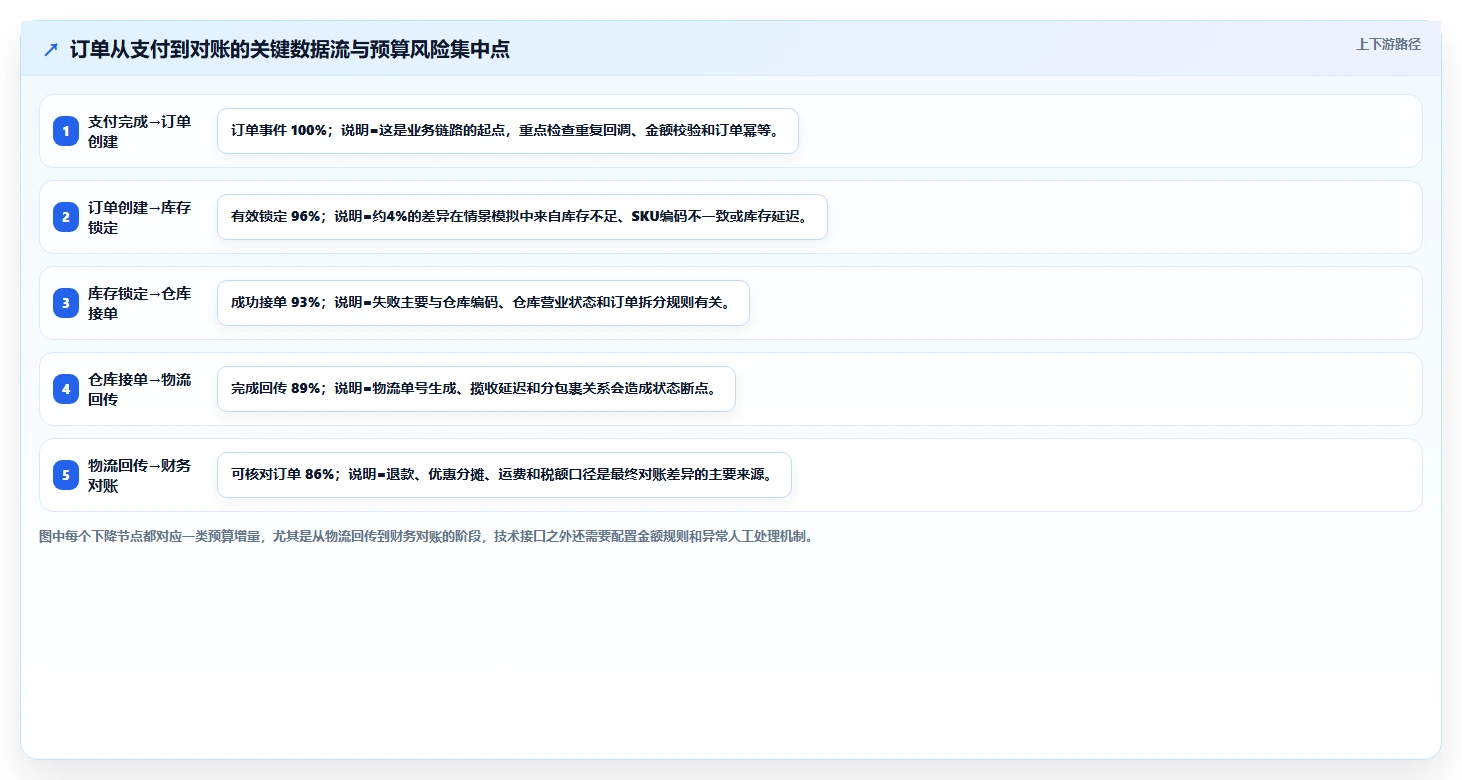The width and height of the screenshot is (1462, 780).
Task: Click the footnote starting 图中每个下降节点
Action: coord(427,537)
